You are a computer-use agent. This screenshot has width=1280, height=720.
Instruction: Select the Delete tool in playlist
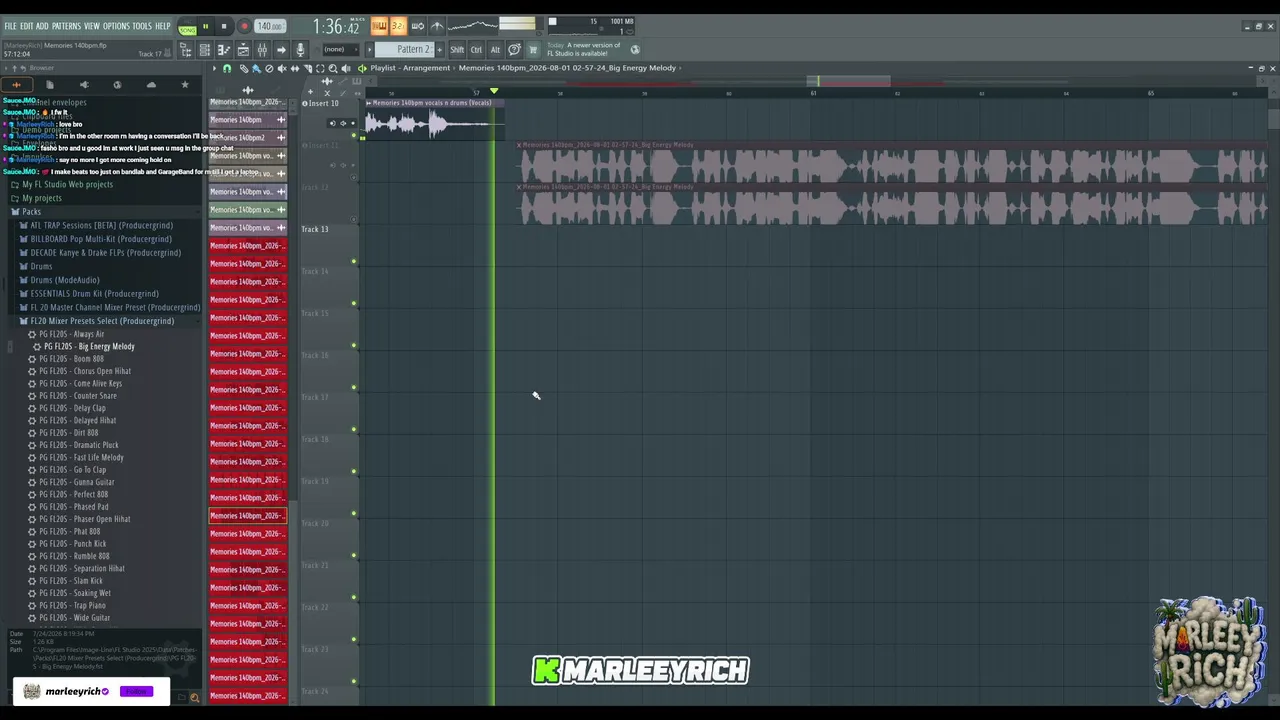click(x=269, y=68)
